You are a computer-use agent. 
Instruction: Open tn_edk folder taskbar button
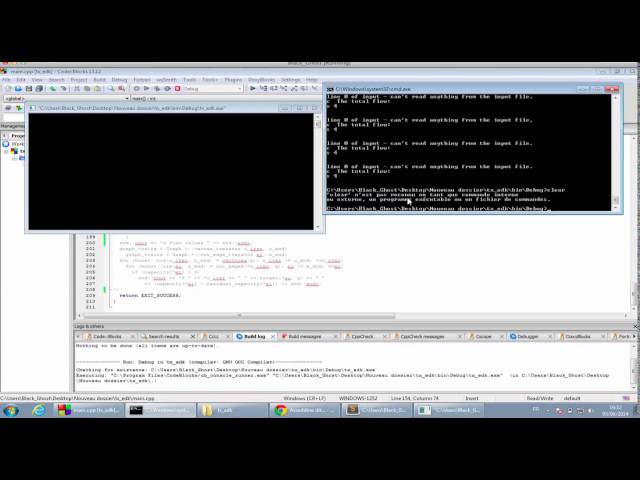pyautogui.click(x=232, y=410)
